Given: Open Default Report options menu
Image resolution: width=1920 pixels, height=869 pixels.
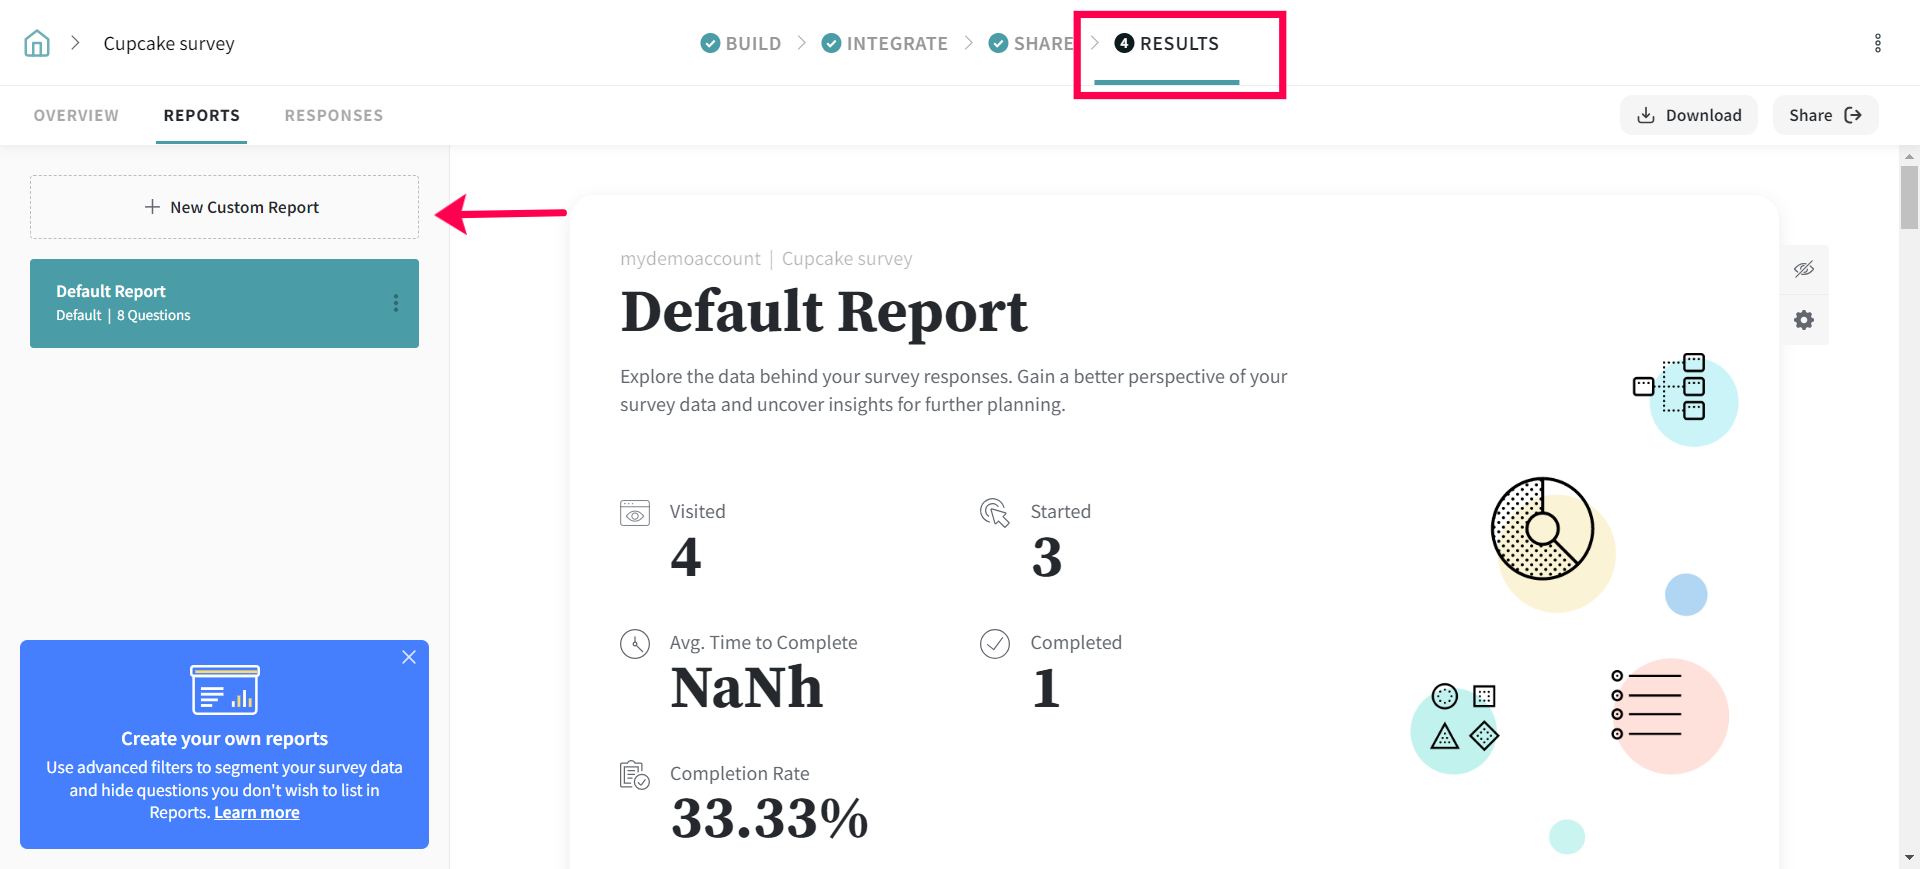Looking at the screenshot, I should [x=396, y=303].
